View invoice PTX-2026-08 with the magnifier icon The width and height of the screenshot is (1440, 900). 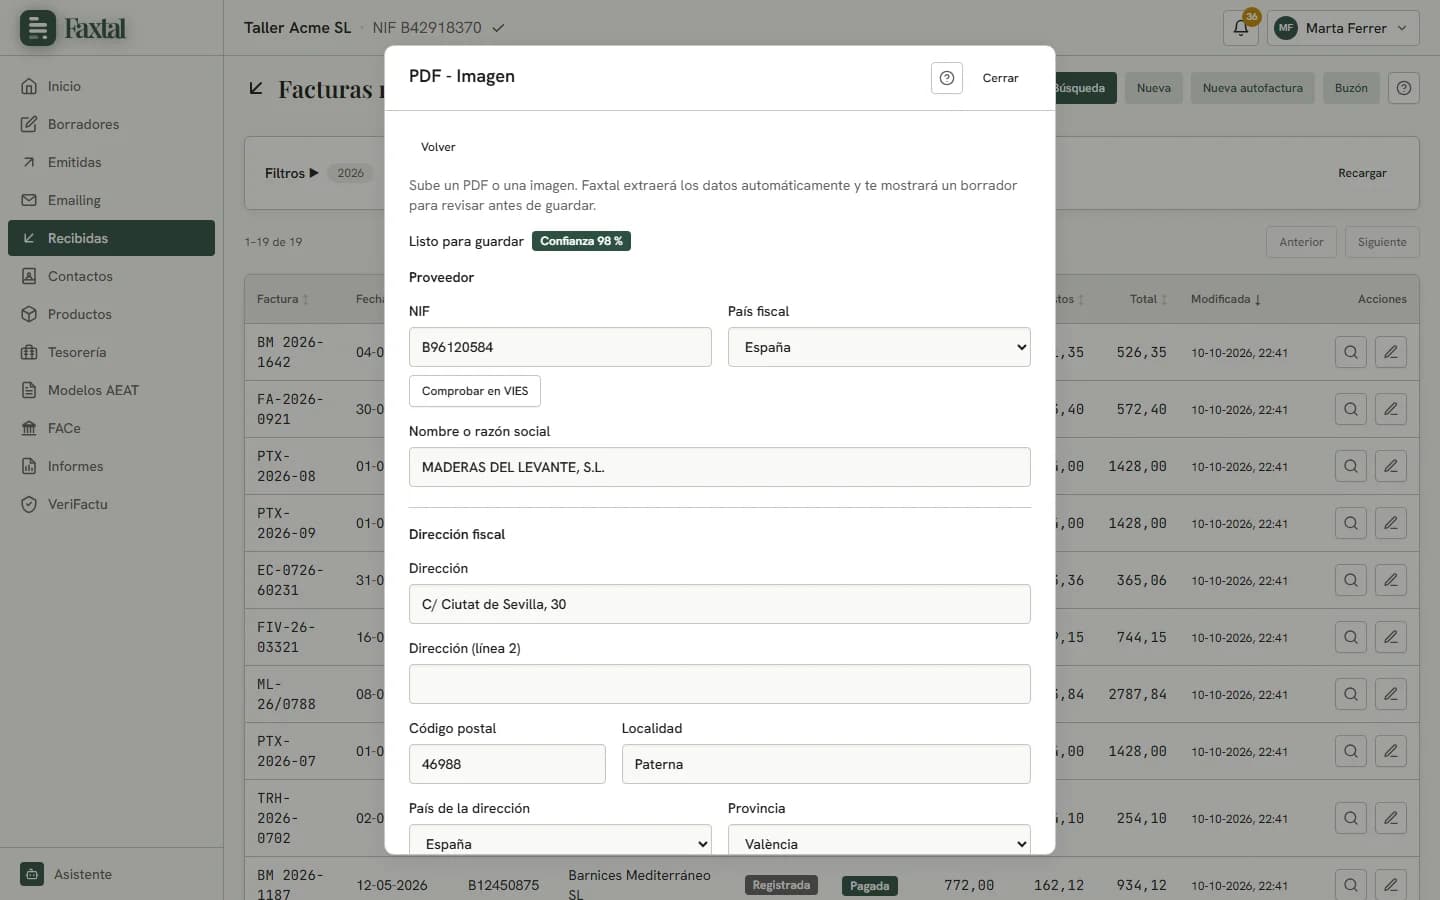click(1351, 466)
